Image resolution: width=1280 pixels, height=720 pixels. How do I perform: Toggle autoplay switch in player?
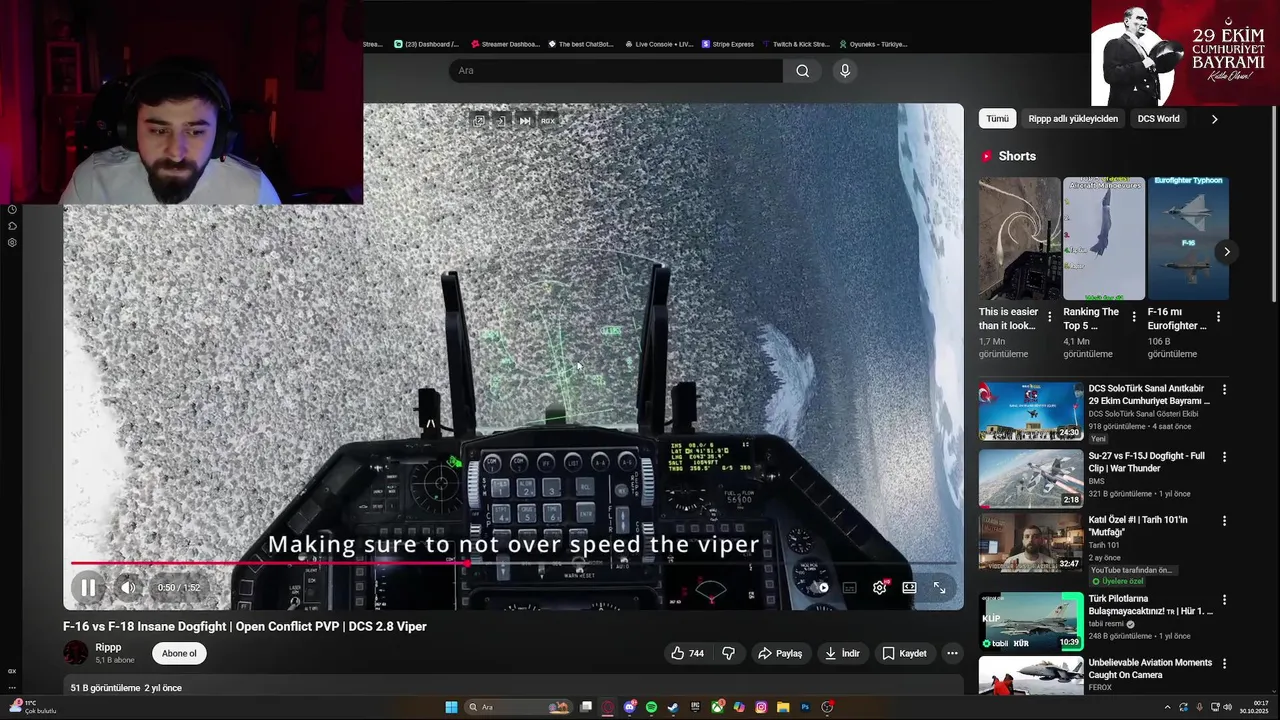[x=820, y=588]
